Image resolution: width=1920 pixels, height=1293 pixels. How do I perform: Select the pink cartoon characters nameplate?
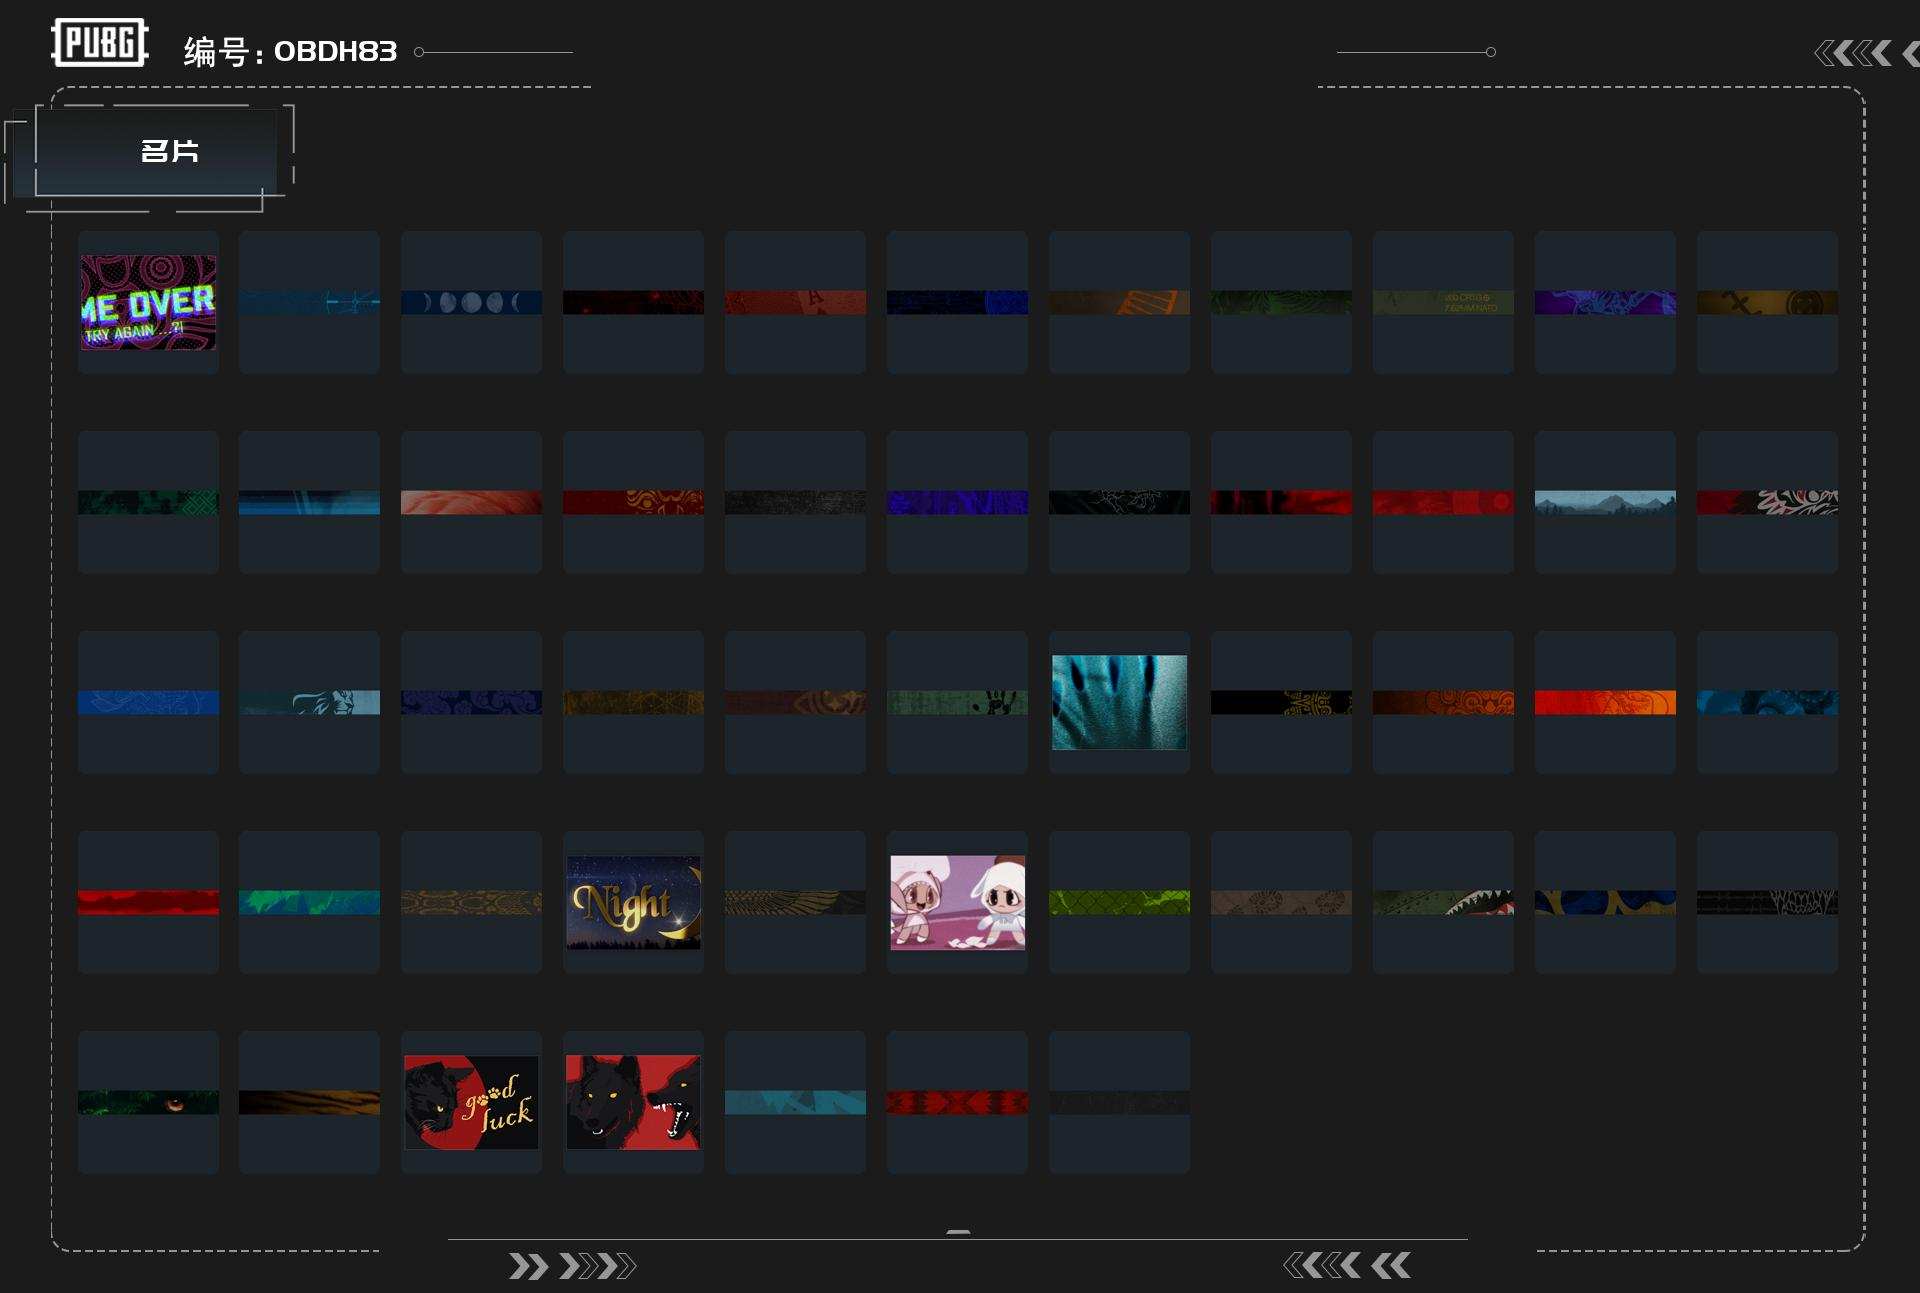[x=957, y=902]
